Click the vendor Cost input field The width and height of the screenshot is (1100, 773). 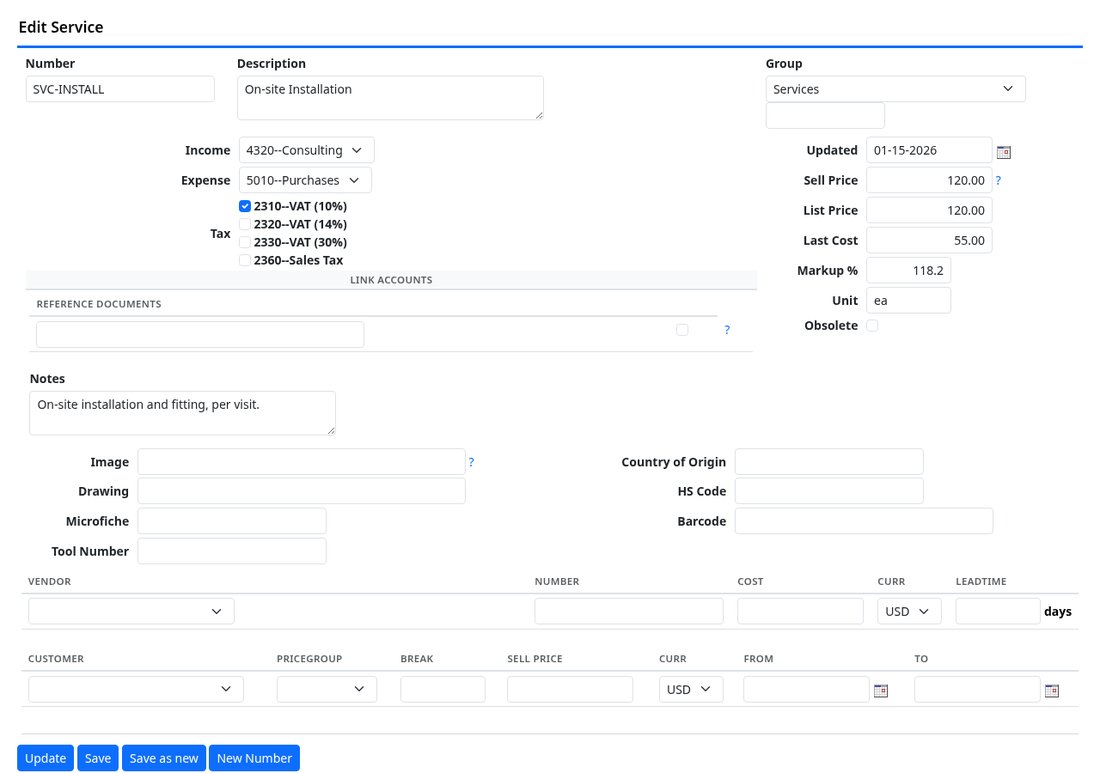click(800, 611)
